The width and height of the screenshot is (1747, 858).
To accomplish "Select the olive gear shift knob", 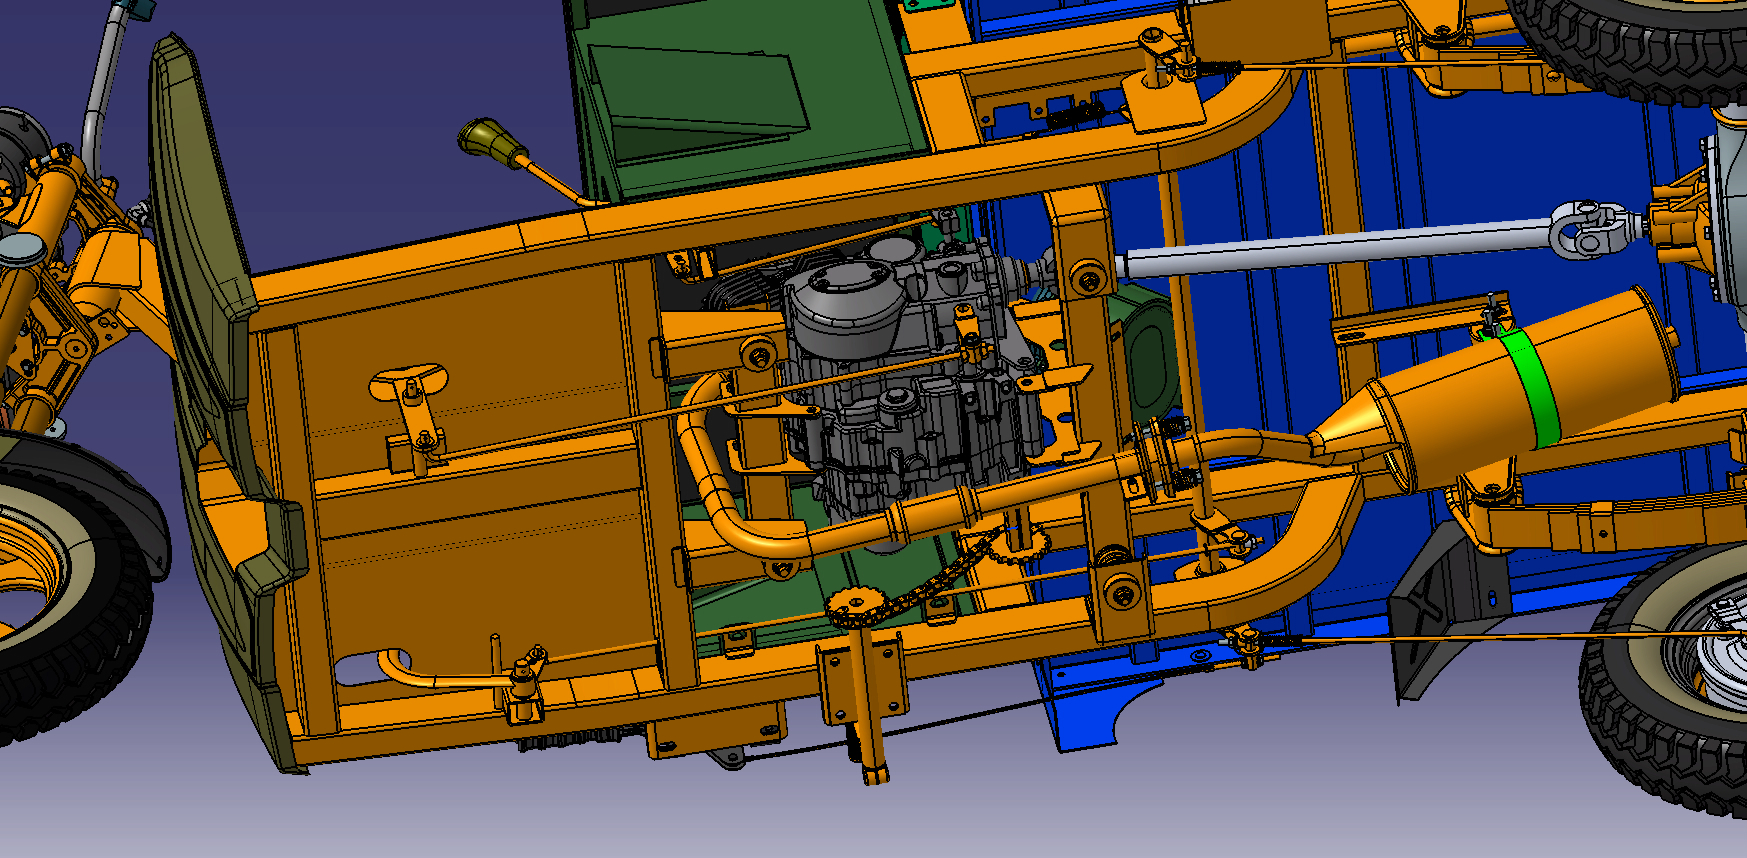I will point(487,138).
